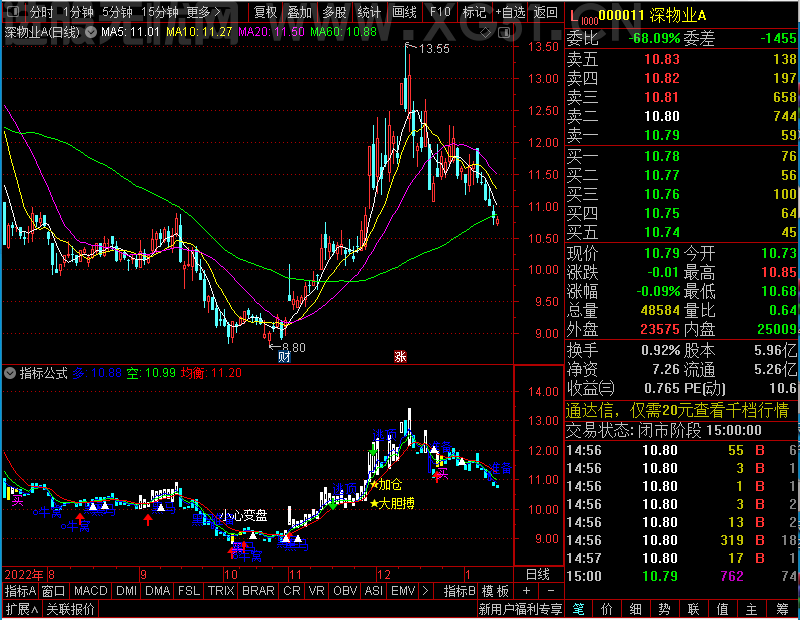The height and width of the screenshot is (620, 800).
Task: Open the 多股 multi-stock view
Action: coord(334,11)
